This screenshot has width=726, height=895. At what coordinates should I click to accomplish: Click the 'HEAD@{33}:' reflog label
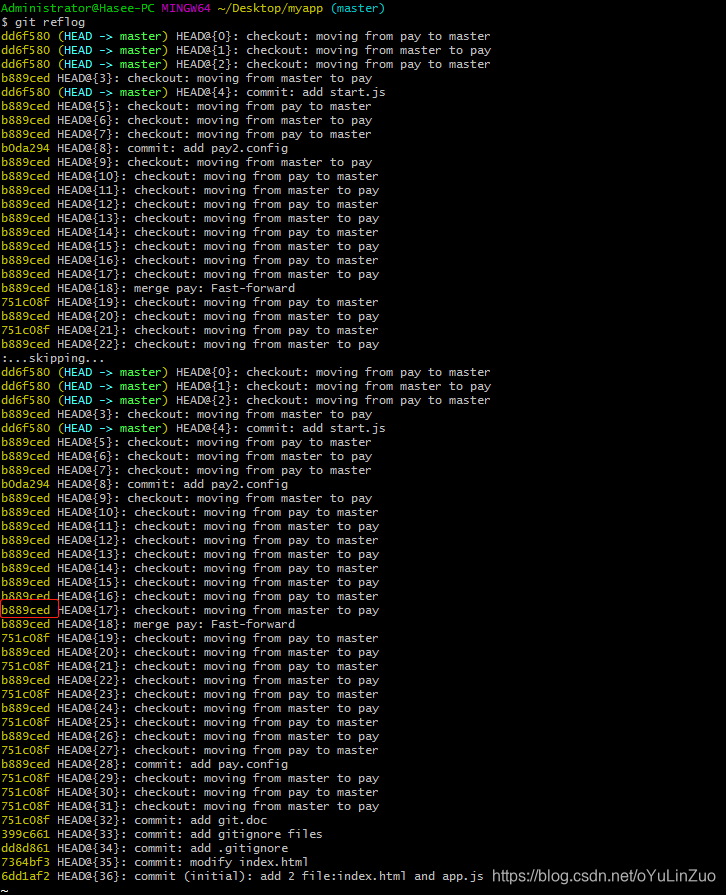tap(92, 834)
